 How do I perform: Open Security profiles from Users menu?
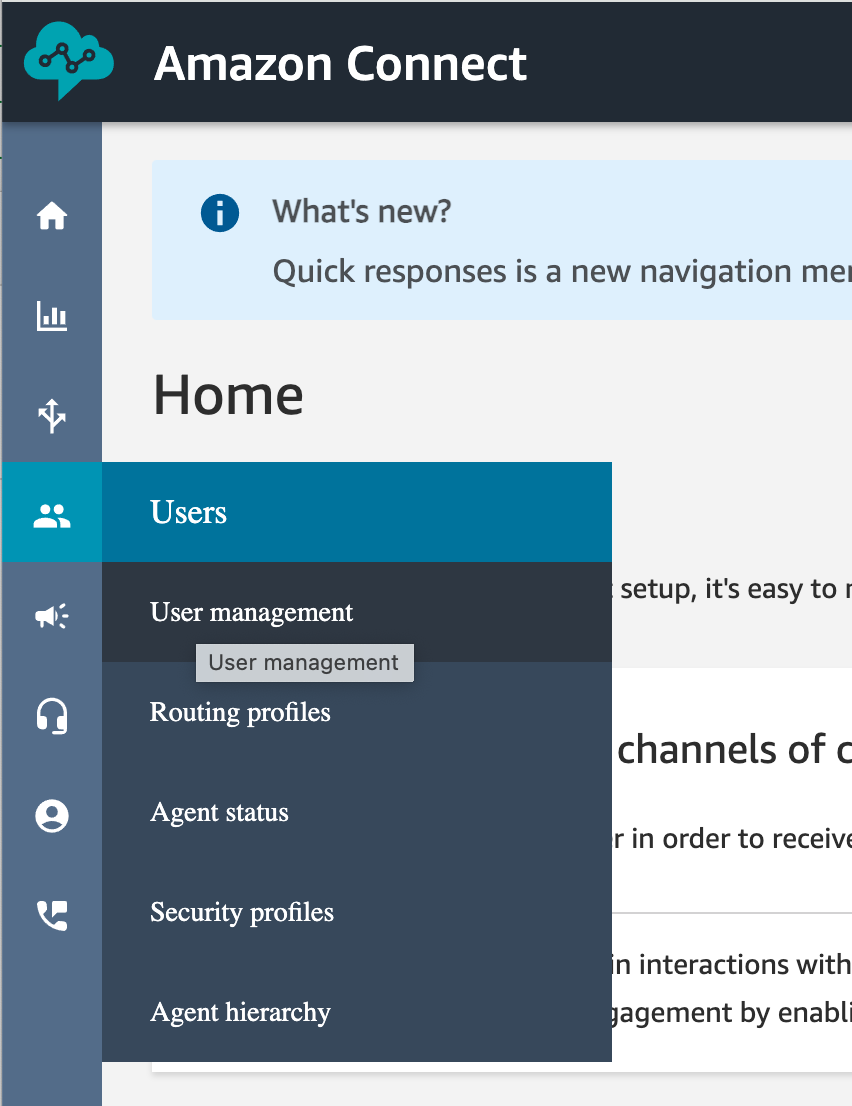click(x=357, y=912)
